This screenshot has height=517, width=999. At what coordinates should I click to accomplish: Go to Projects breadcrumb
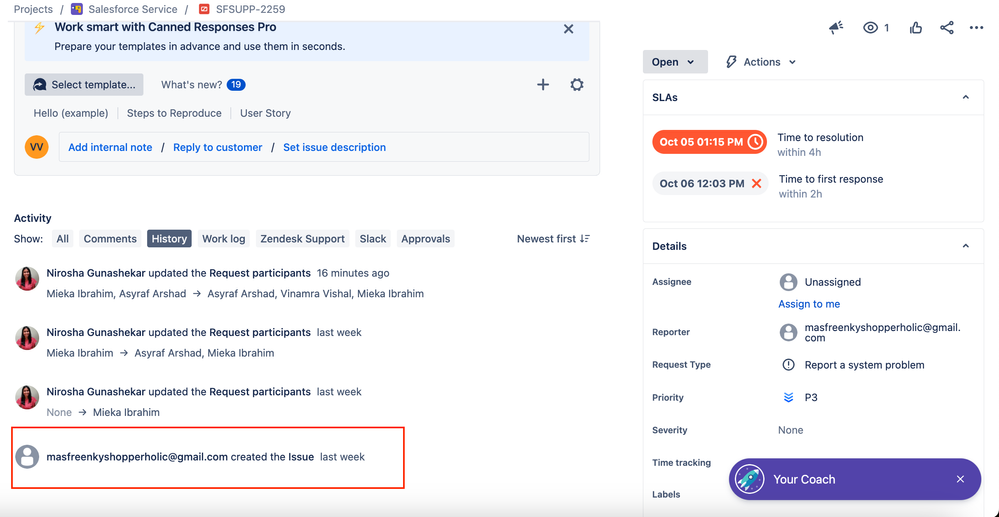point(33,9)
